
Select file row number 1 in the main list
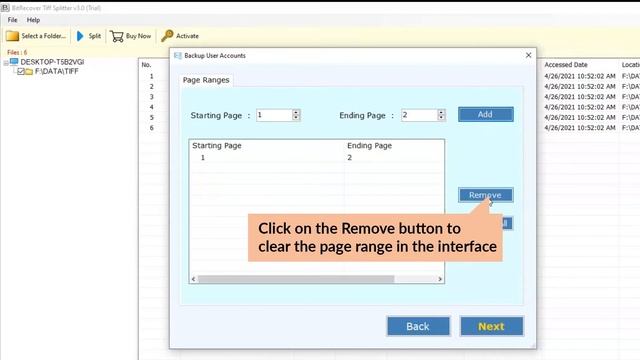151,76
